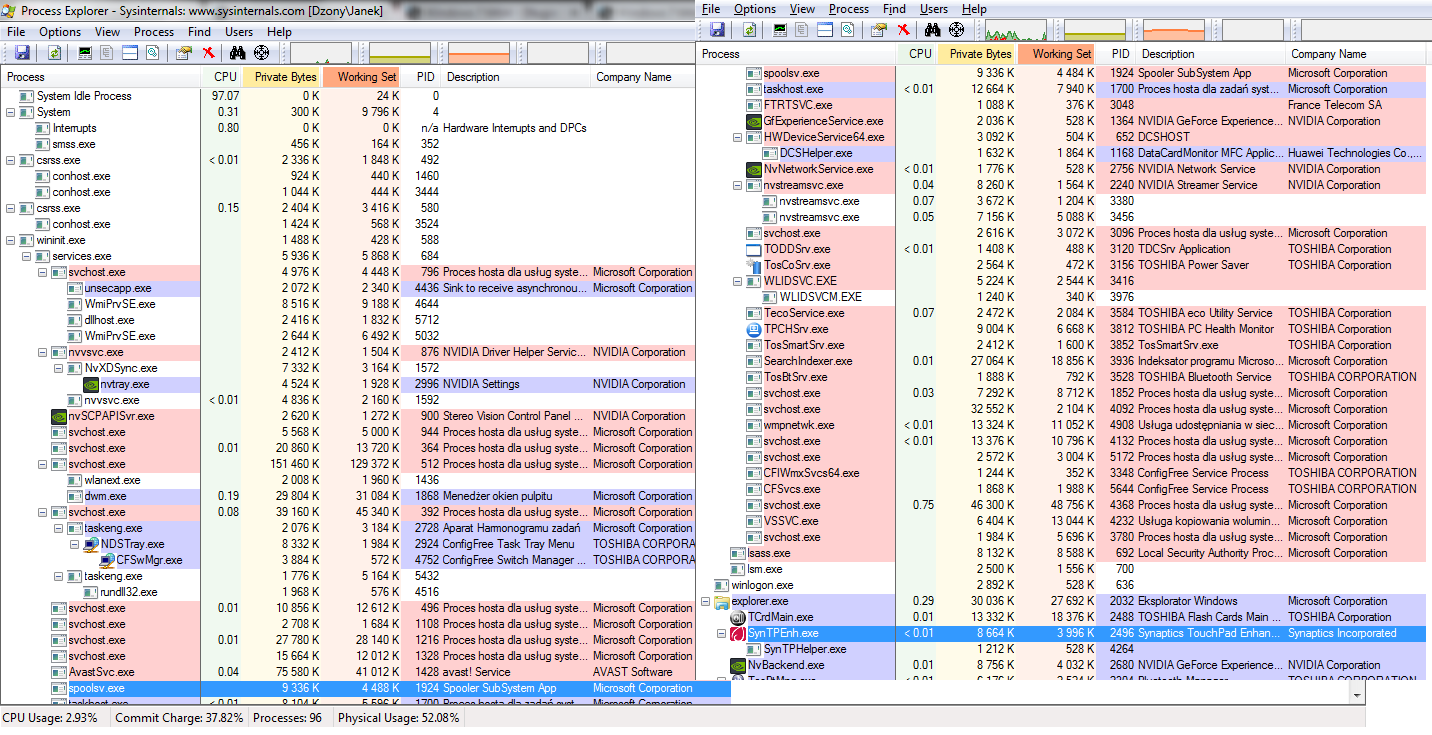Click crosshair target icon in left window toolbar
The width and height of the screenshot is (1432, 735).
pos(262,53)
